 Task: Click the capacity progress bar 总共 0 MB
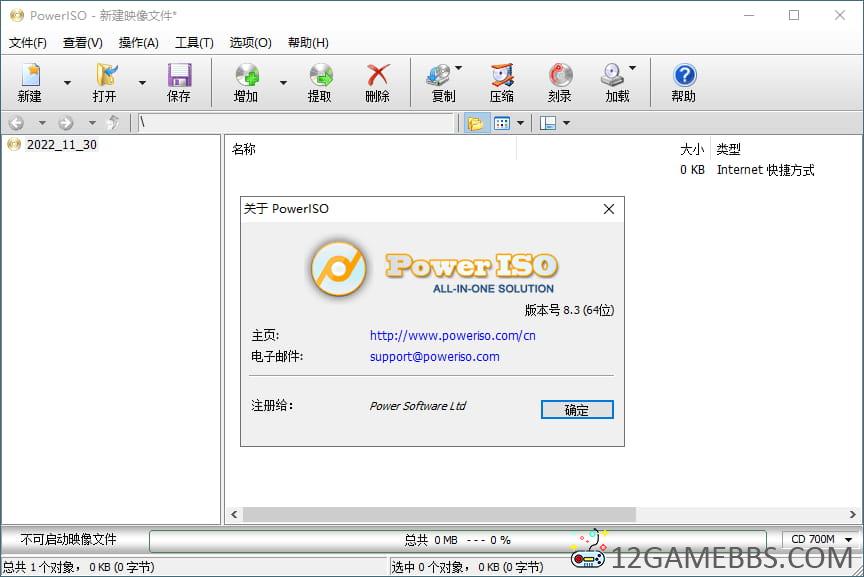pyautogui.click(x=457, y=540)
